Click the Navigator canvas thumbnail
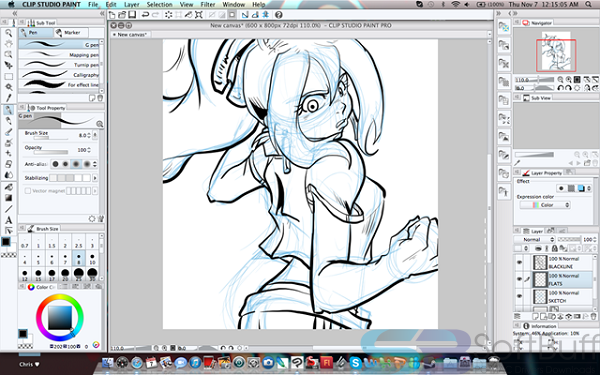Screen dimensions: 600x375 pyautogui.click(x=556, y=52)
